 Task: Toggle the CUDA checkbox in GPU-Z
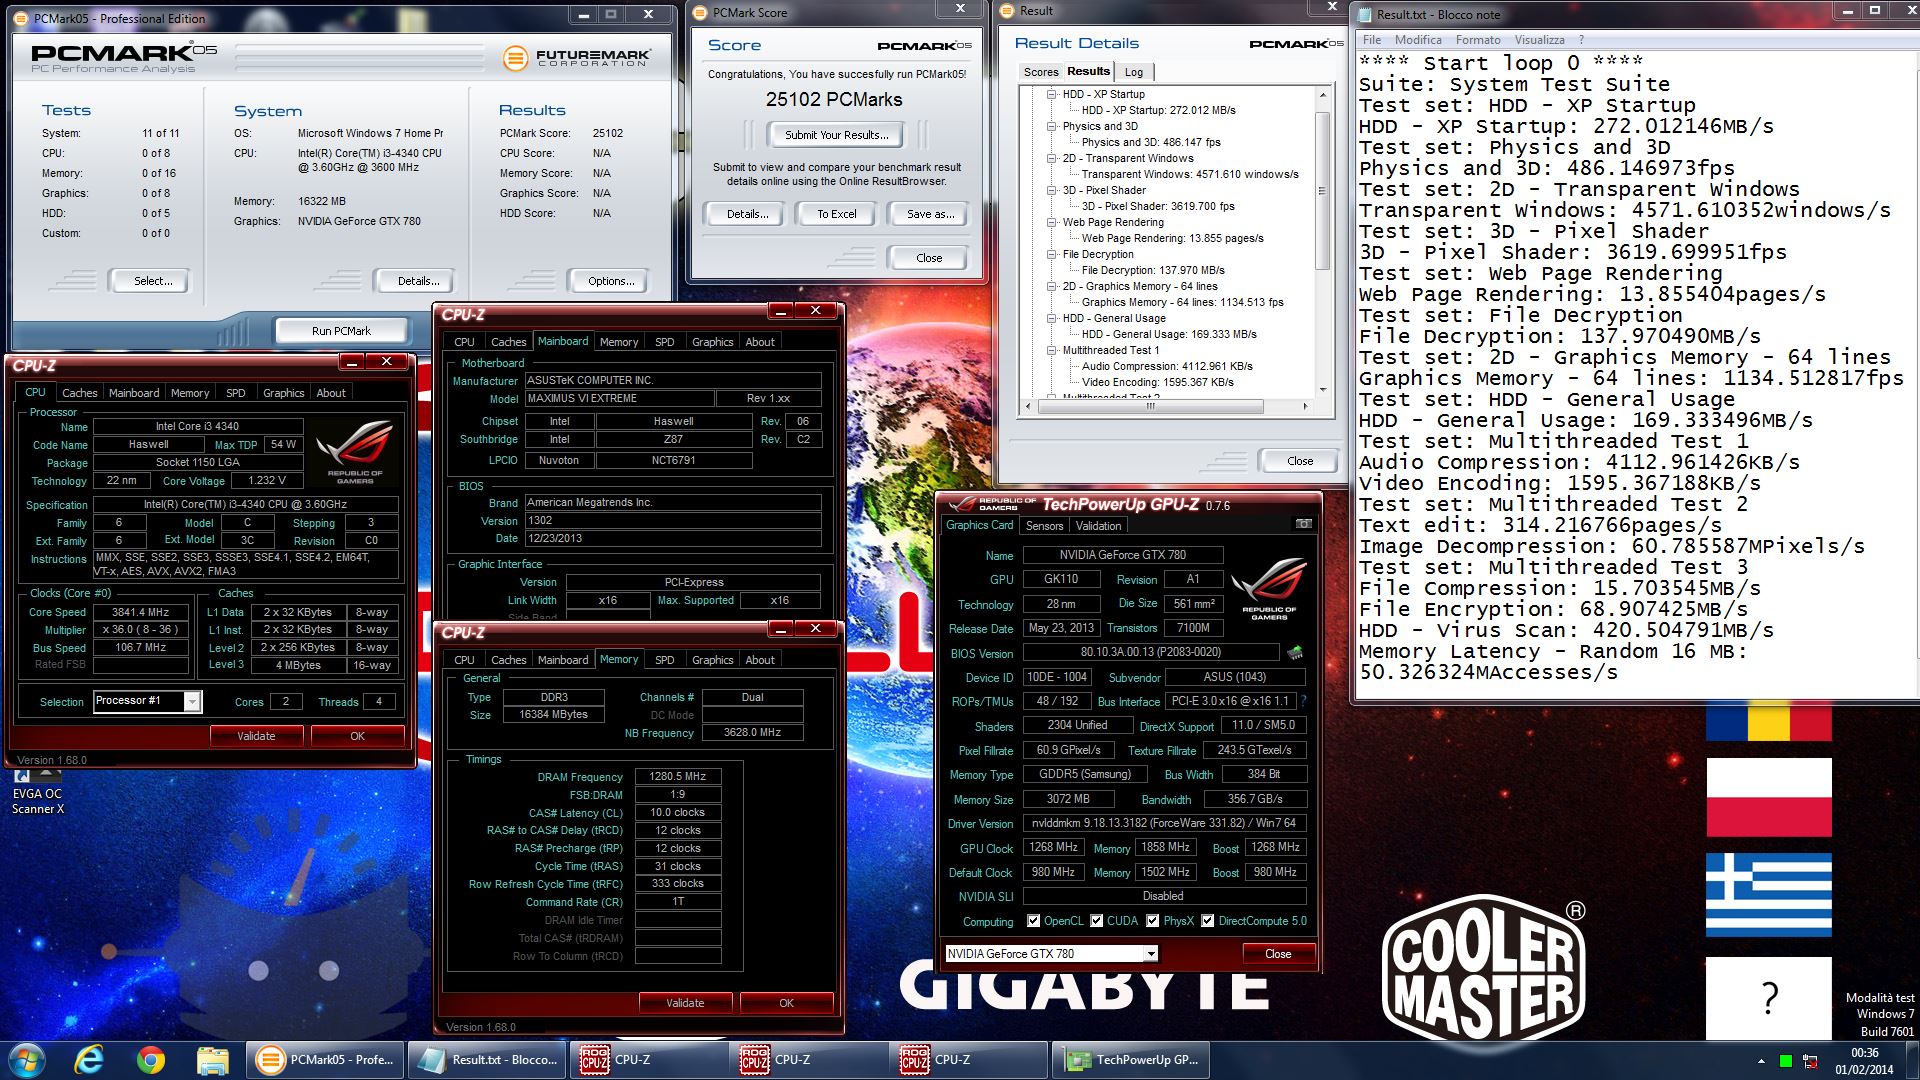click(x=1097, y=921)
